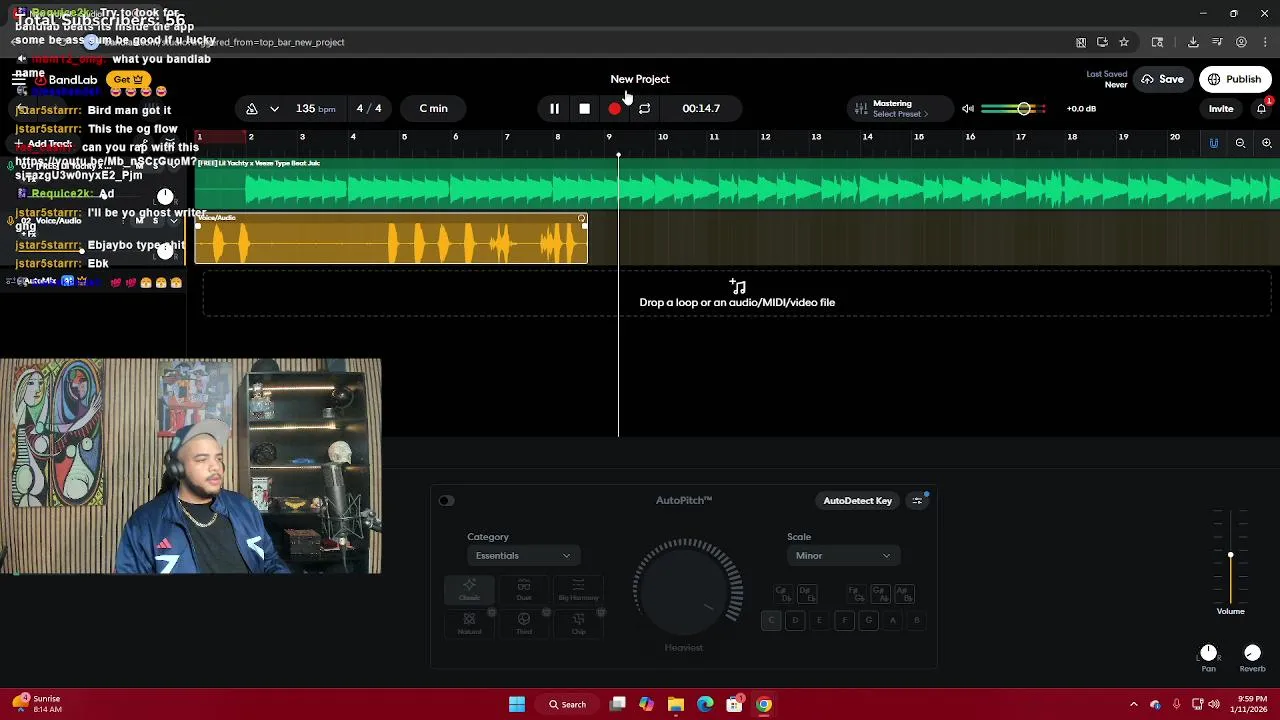Viewport: 1280px width, 720px height.
Task: Open the notifications bell
Action: coord(1262,108)
